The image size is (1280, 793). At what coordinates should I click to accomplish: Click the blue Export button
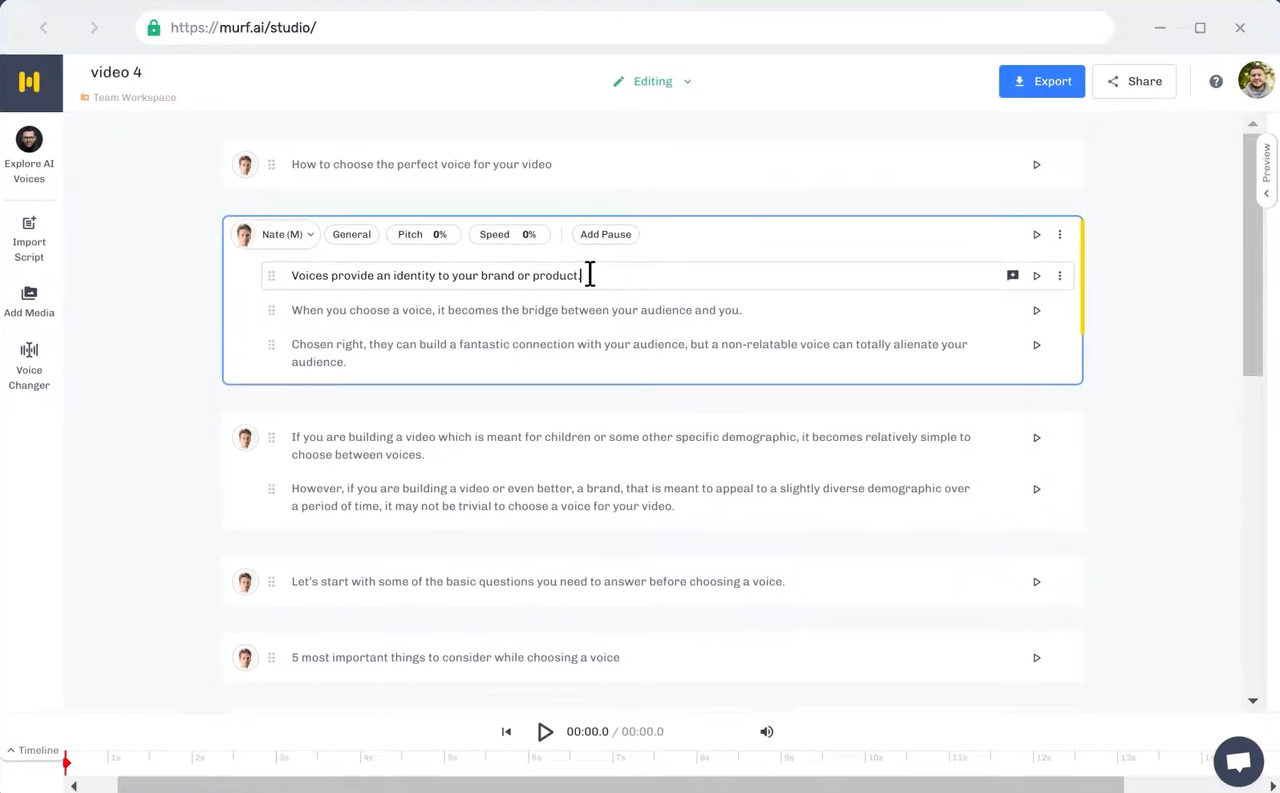click(x=1041, y=82)
